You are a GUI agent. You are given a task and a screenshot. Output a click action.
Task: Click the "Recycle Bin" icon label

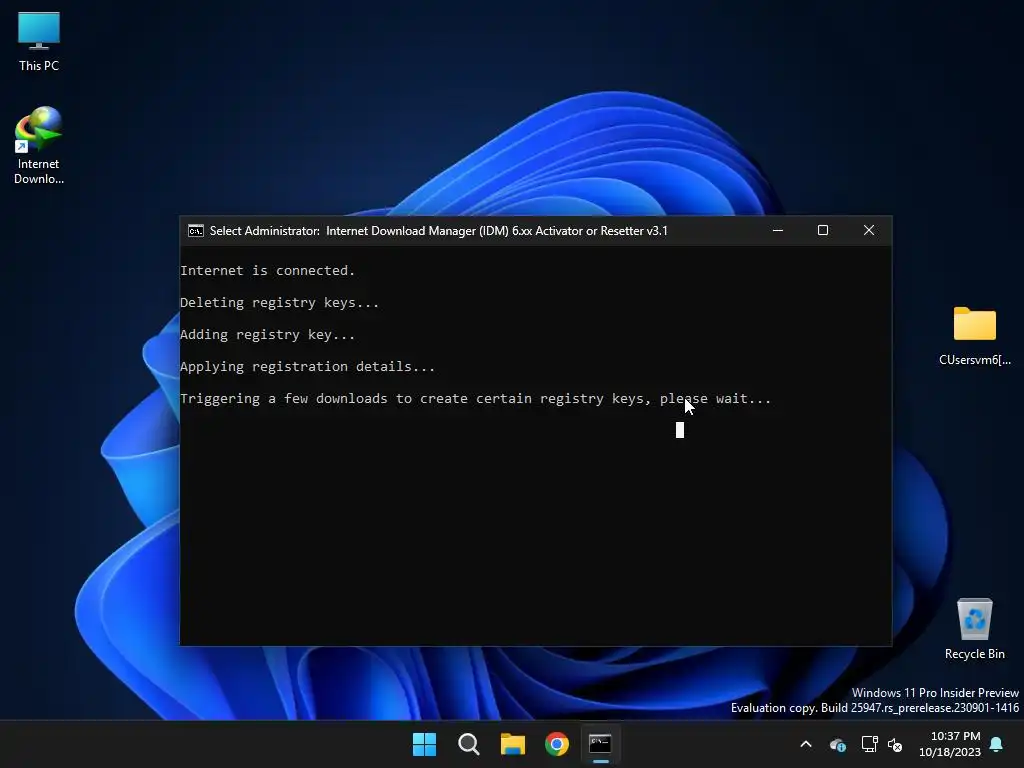click(x=974, y=654)
